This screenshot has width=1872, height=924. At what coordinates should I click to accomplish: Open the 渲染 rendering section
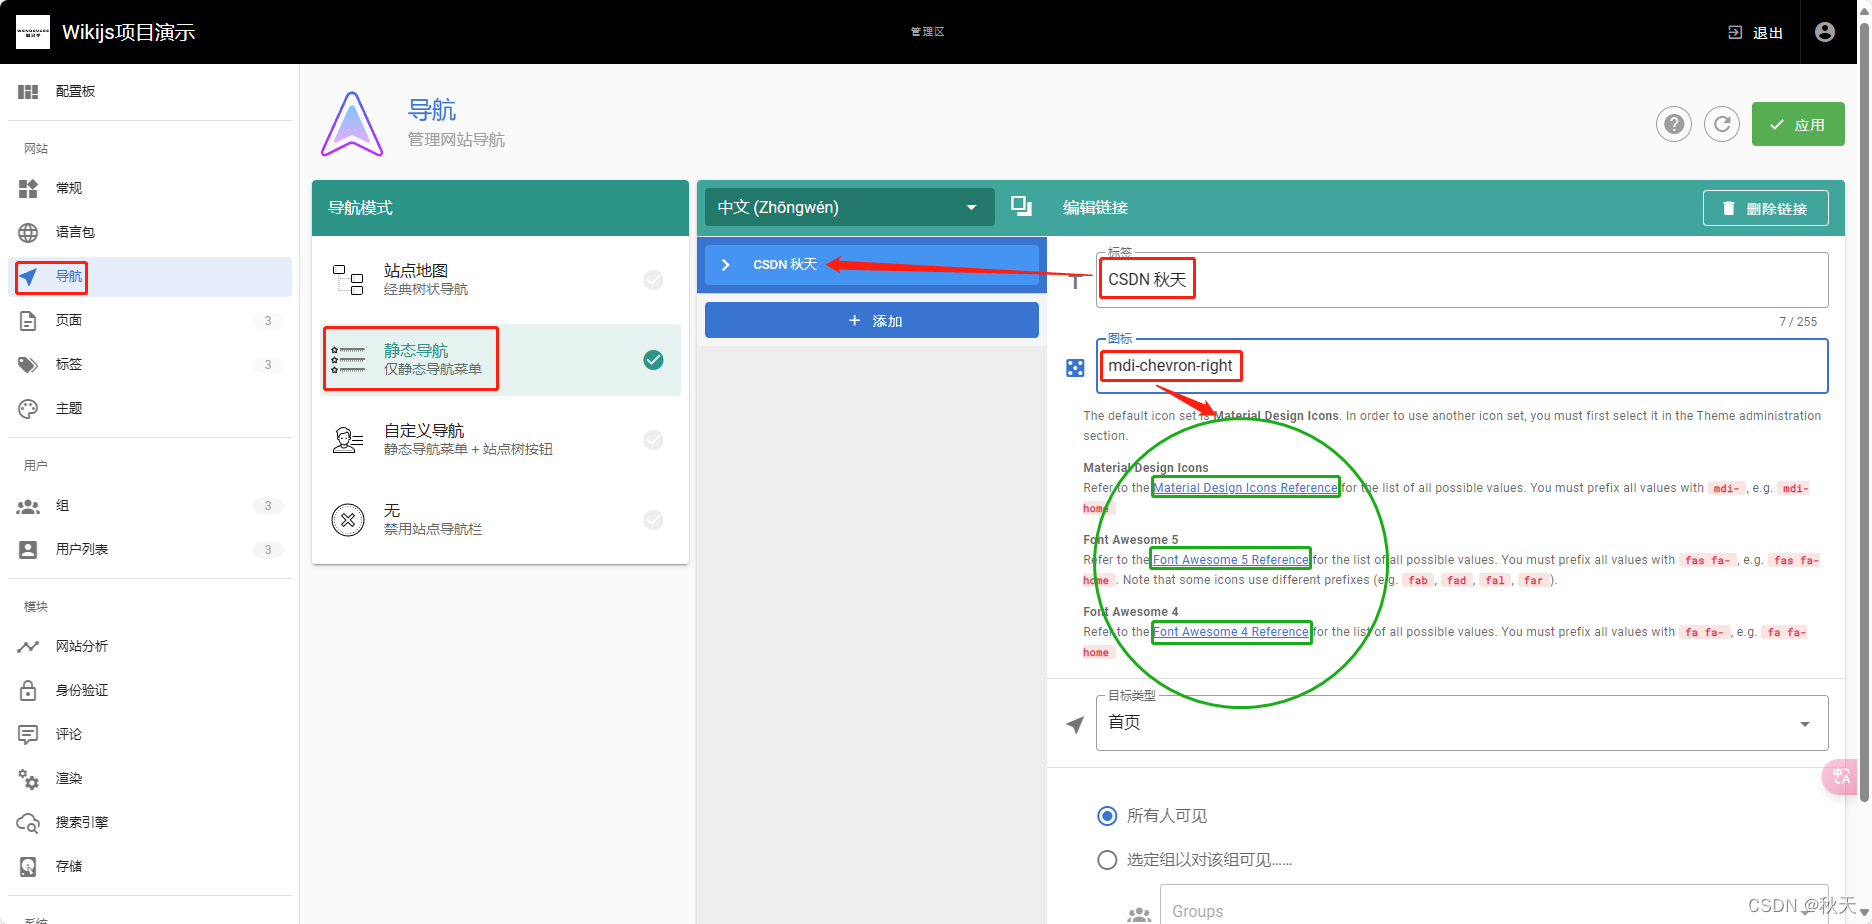tap(68, 778)
